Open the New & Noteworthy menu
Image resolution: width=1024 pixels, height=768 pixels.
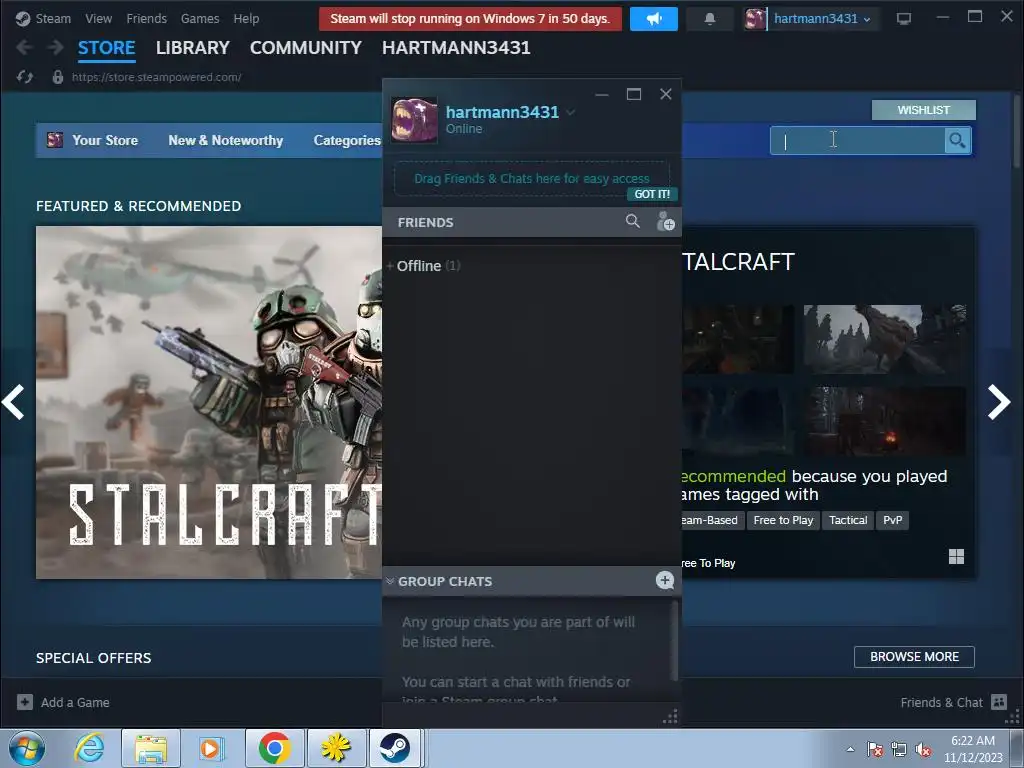pos(226,140)
